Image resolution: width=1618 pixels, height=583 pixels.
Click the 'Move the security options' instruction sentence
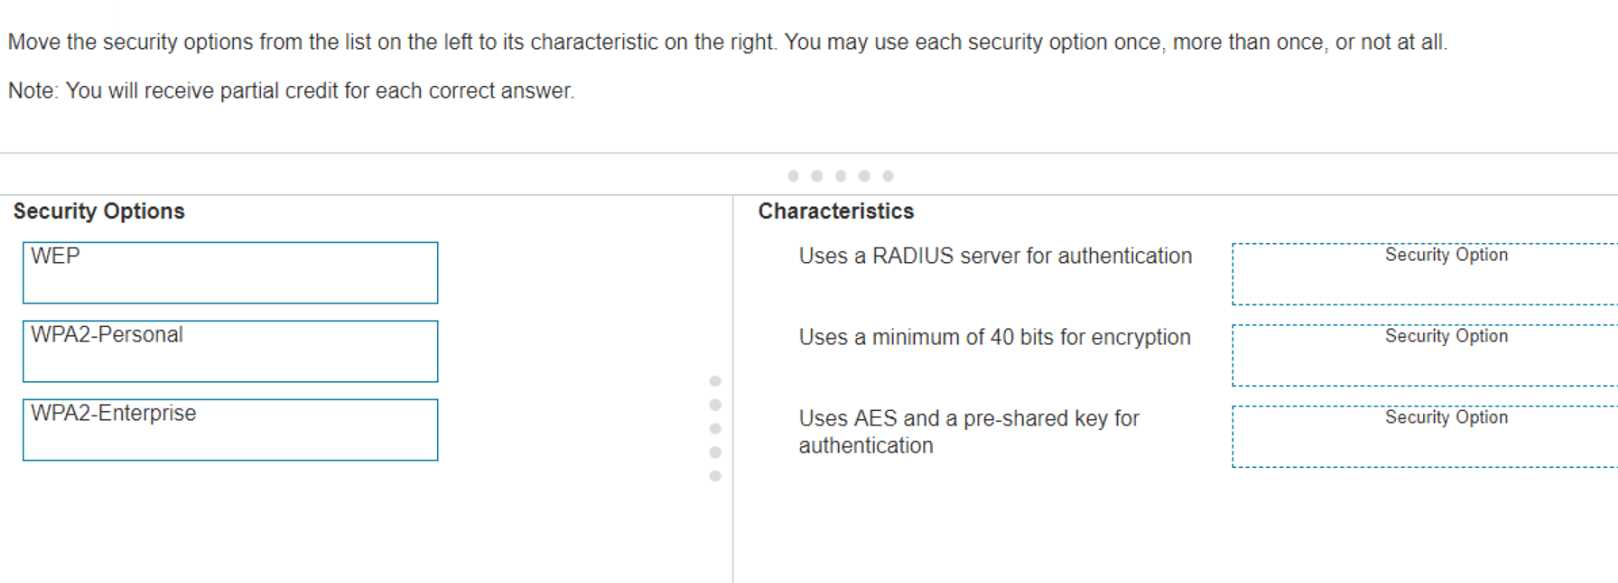pos(392,42)
